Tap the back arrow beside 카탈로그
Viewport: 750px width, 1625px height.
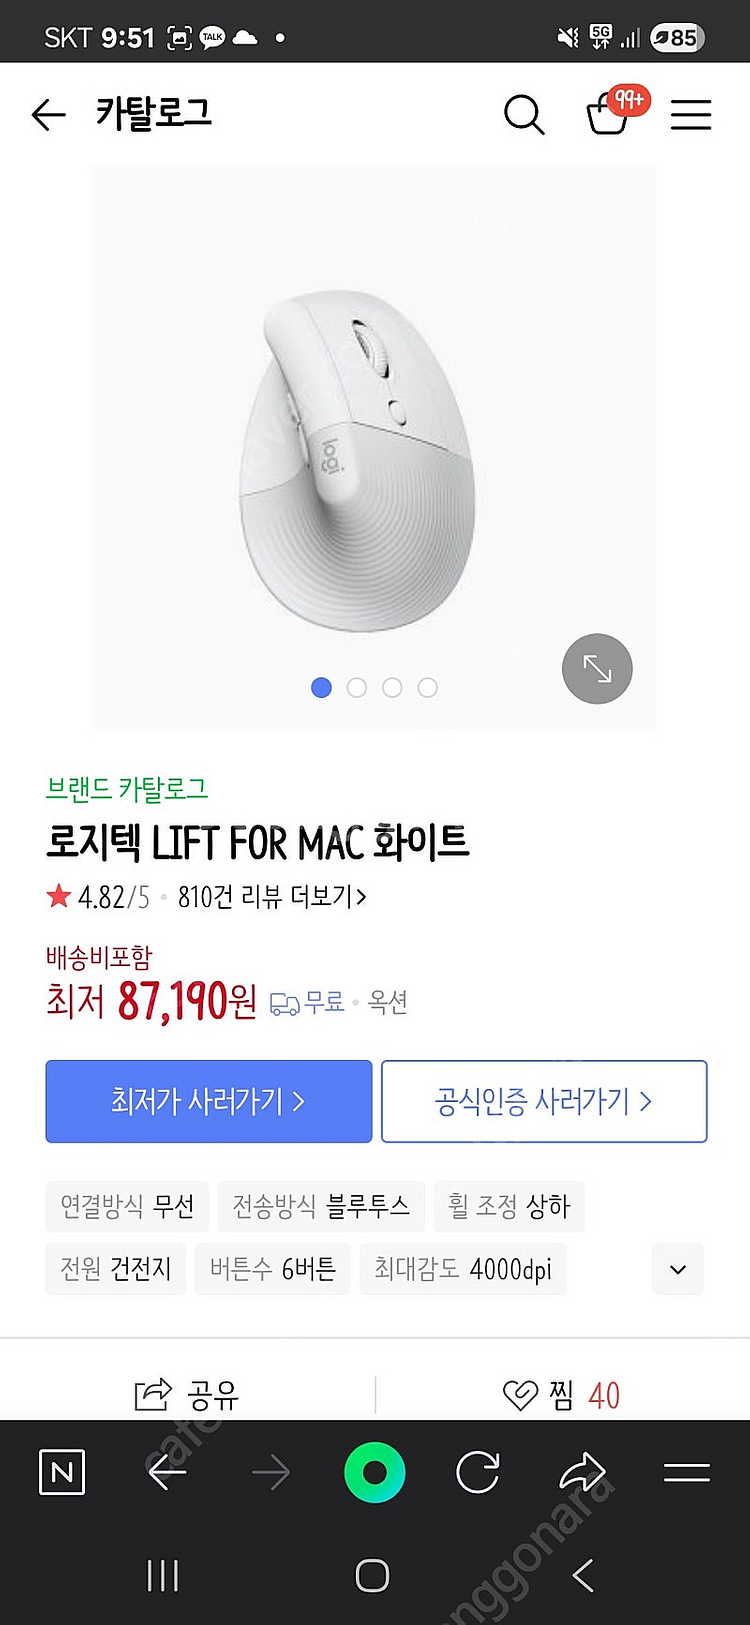(x=48, y=115)
